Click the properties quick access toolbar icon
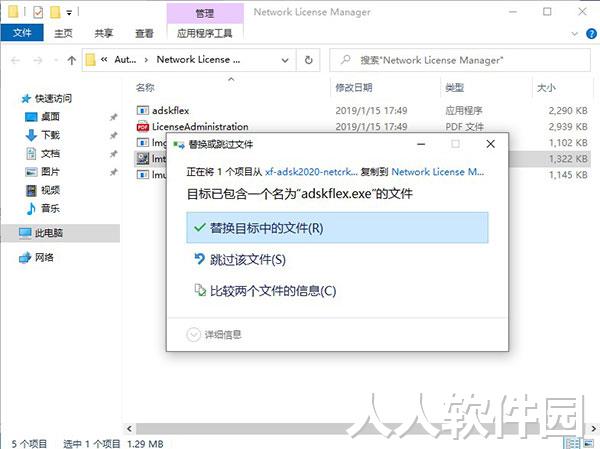 tap(38, 12)
